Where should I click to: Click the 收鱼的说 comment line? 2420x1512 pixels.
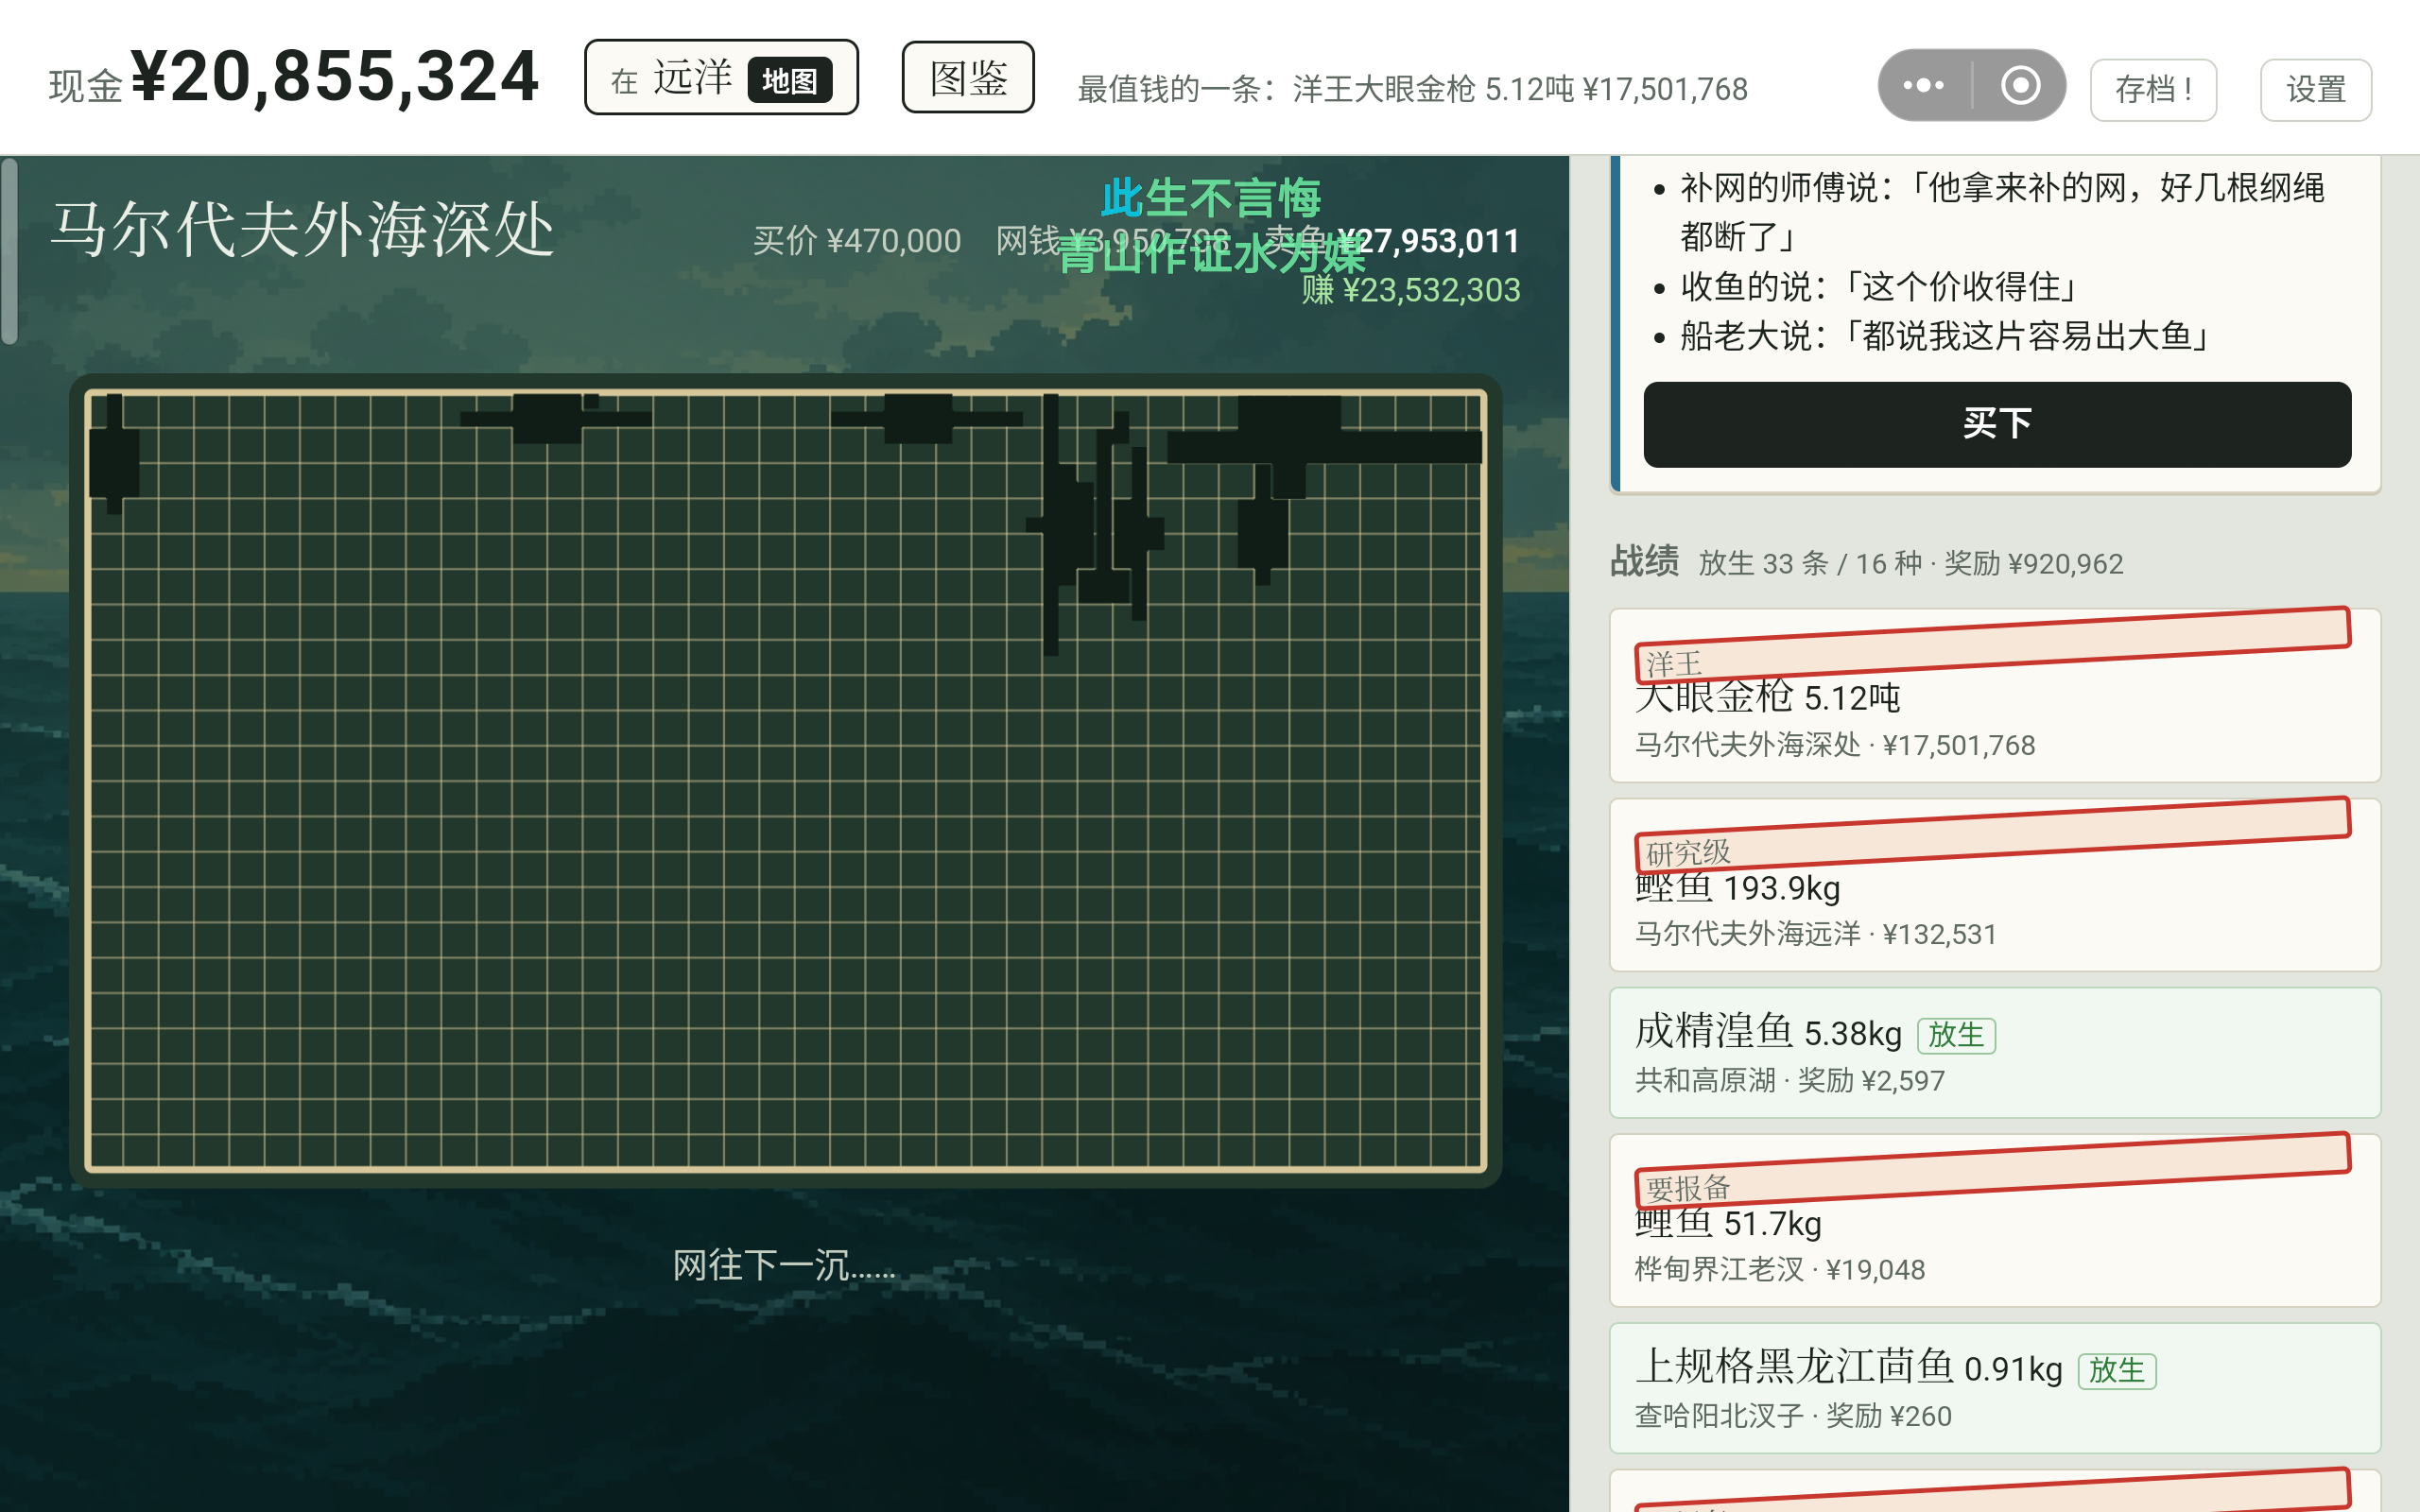point(1879,287)
